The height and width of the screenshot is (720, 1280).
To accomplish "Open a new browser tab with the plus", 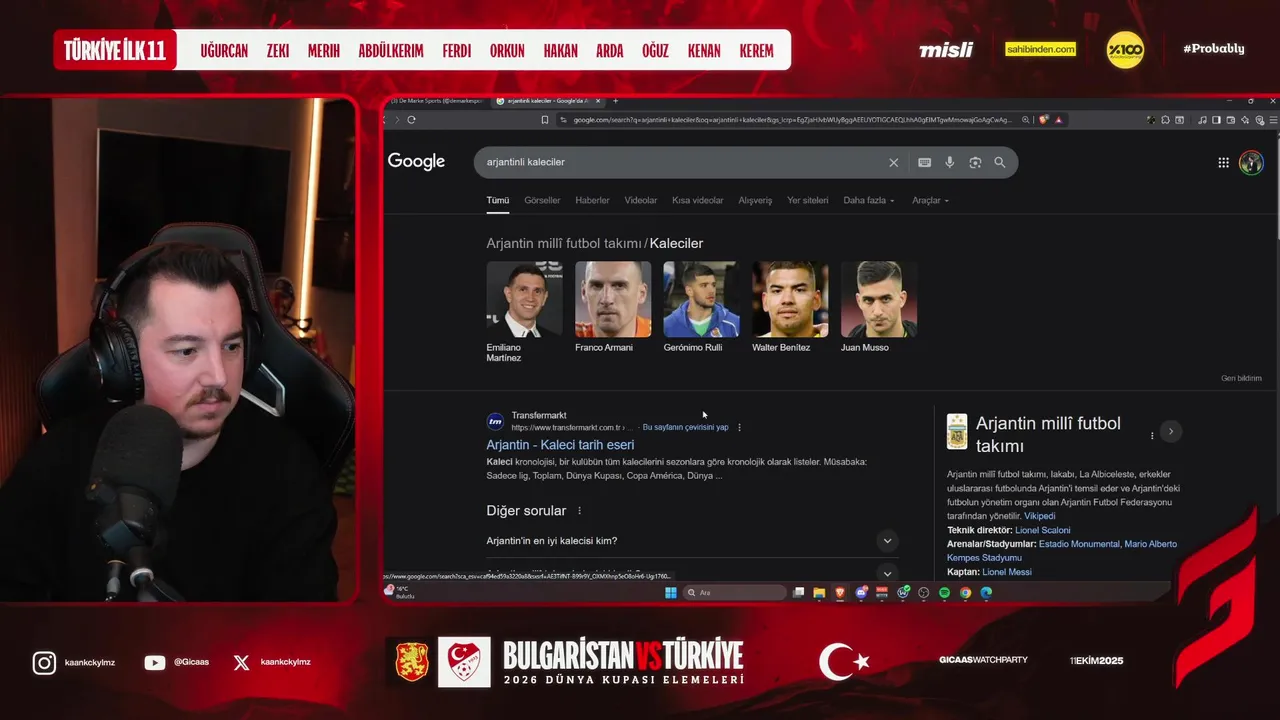I will [x=616, y=101].
